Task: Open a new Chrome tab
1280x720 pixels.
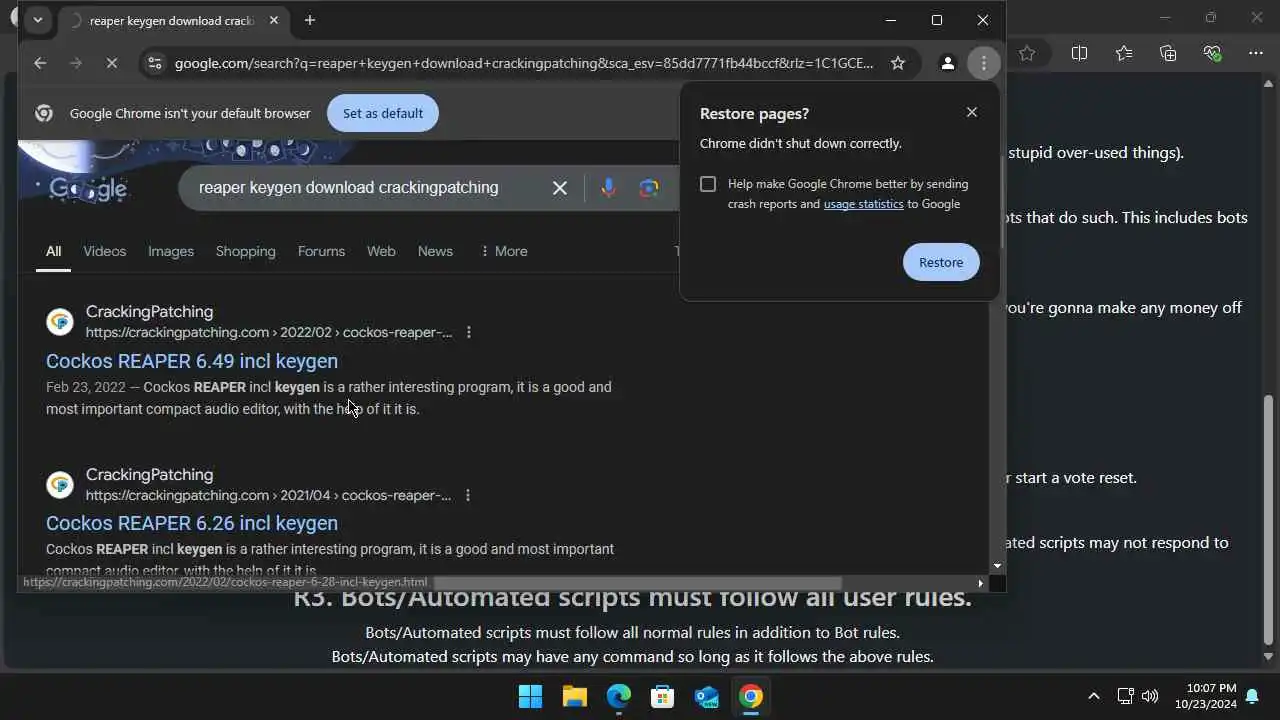Action: coord(310,20)
